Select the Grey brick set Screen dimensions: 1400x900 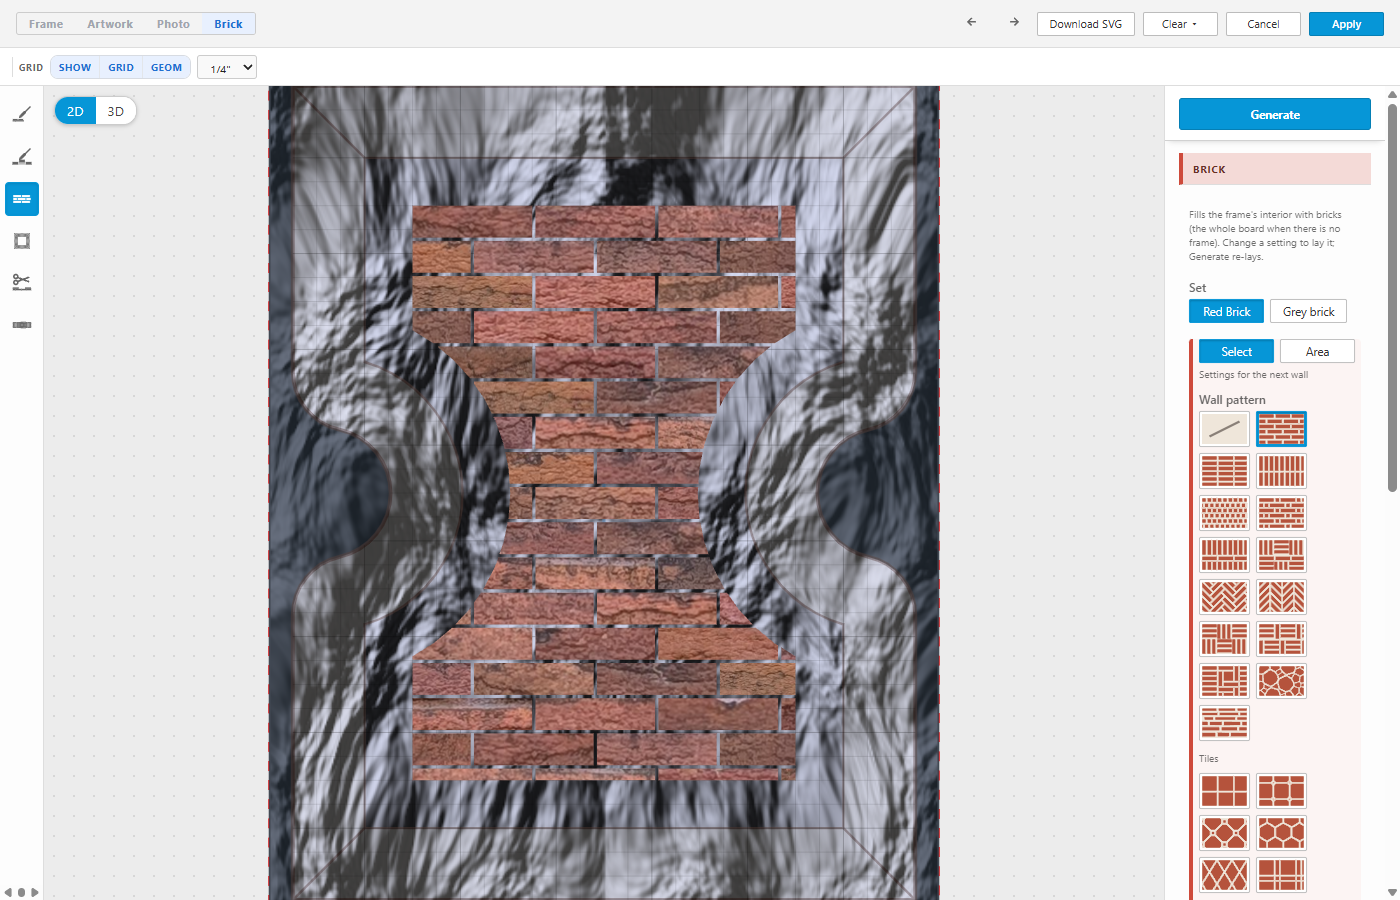point(1308,312)
